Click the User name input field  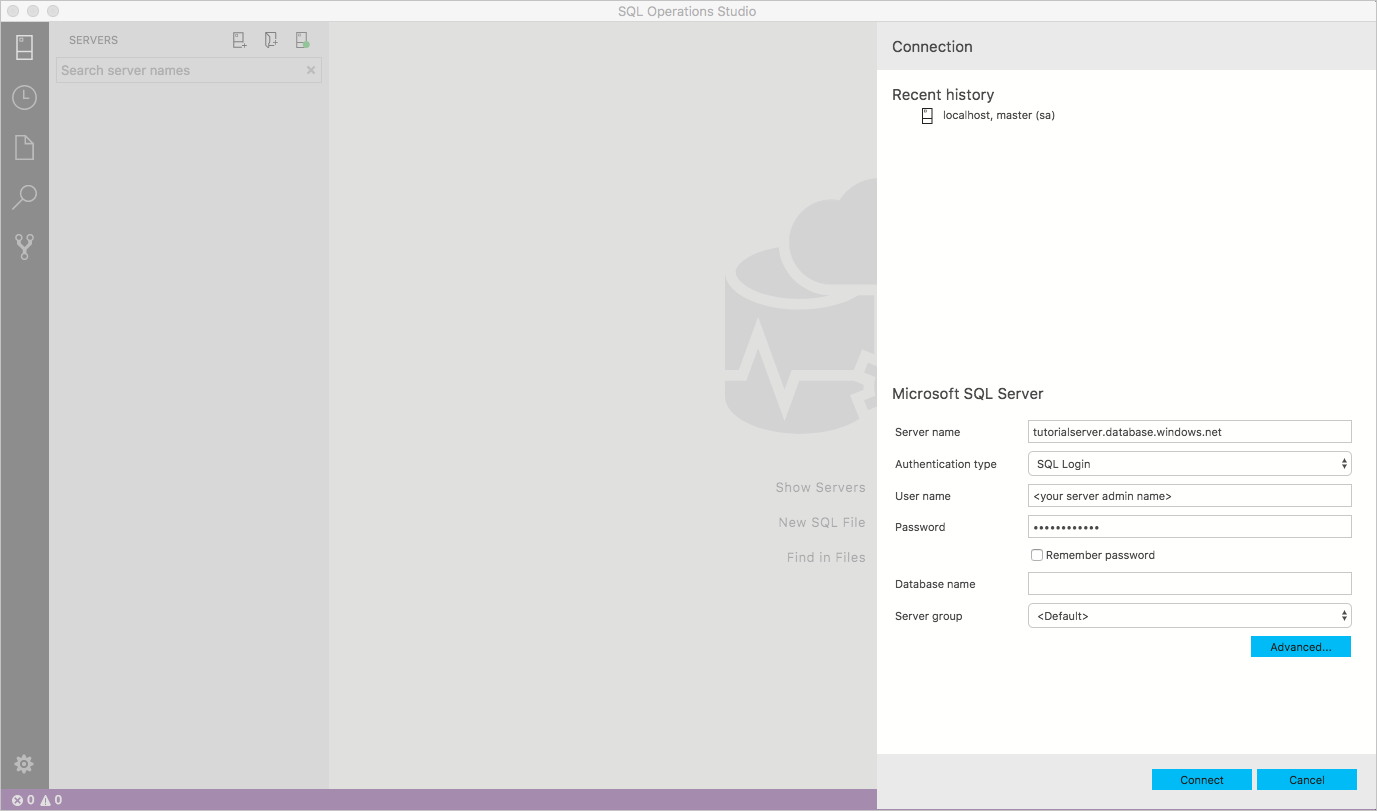tap(1189, 496)
